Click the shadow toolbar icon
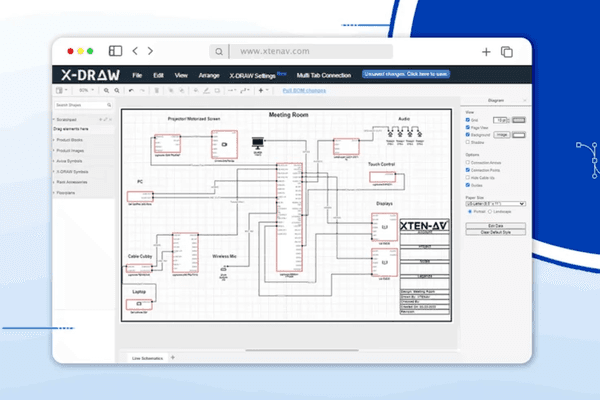 217,91
